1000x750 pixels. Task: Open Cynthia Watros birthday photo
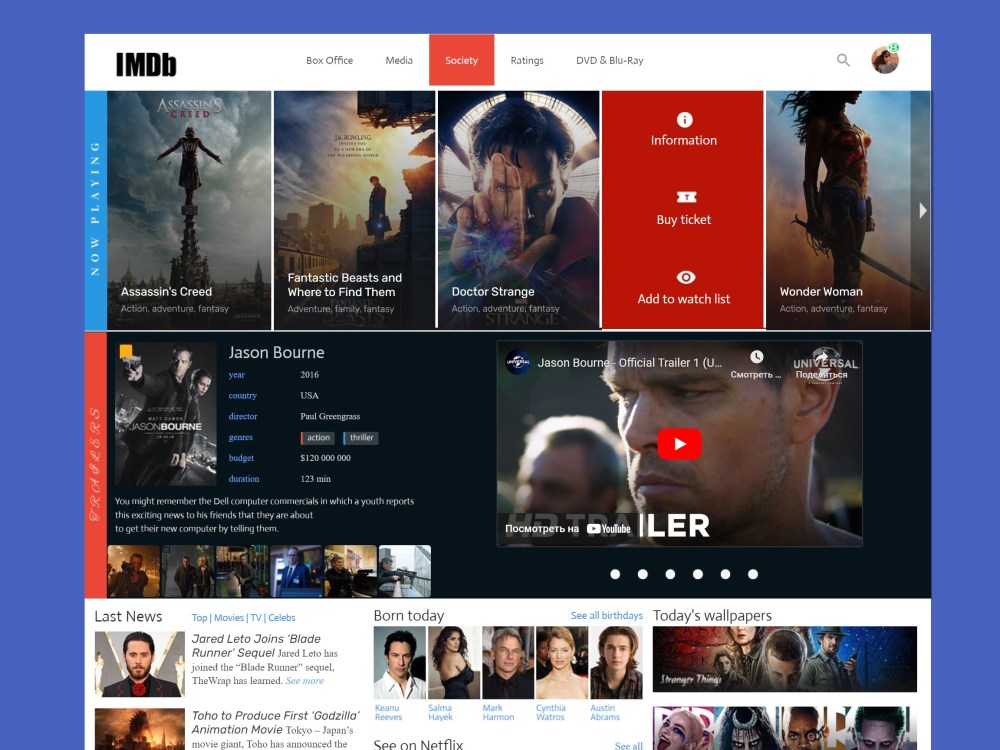click(562, 662)
